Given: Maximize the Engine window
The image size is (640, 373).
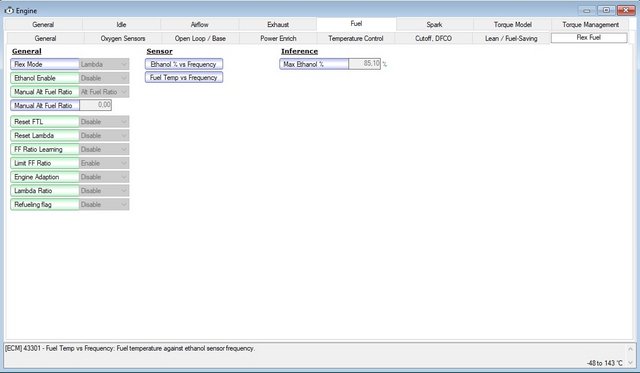Looking at the screenshot, I should click(607, 10).
